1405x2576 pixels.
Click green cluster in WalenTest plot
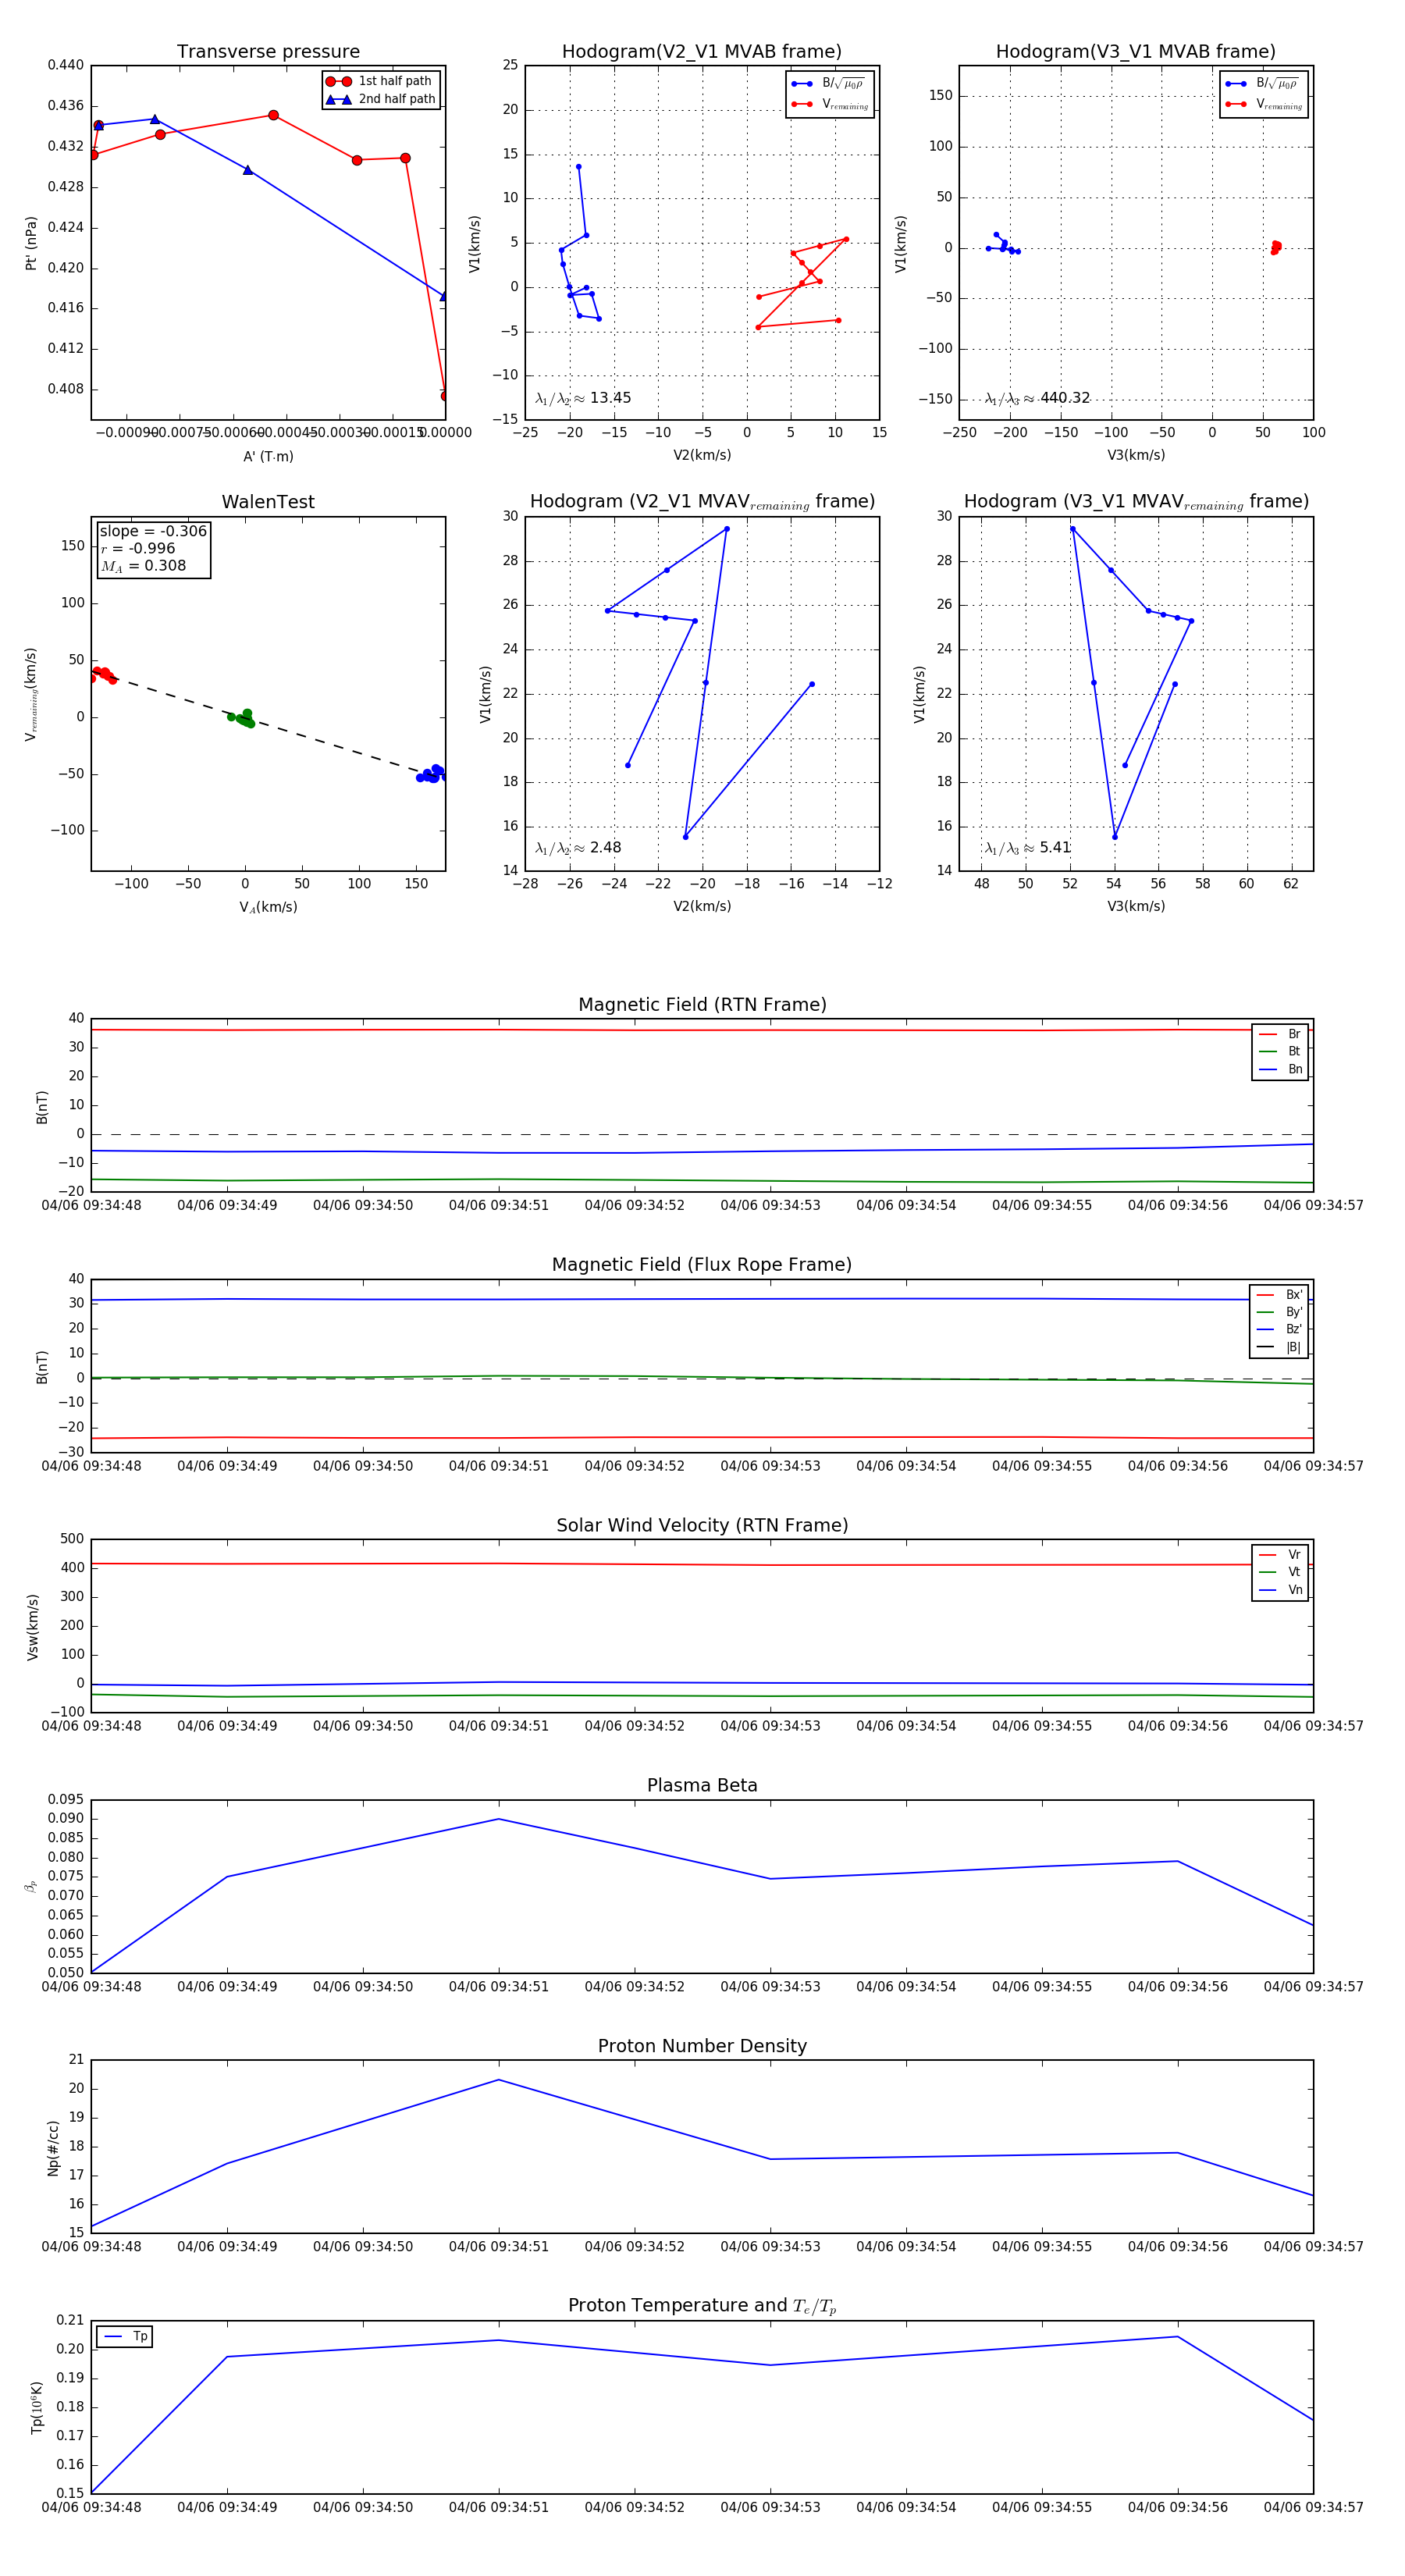[242, 718]
